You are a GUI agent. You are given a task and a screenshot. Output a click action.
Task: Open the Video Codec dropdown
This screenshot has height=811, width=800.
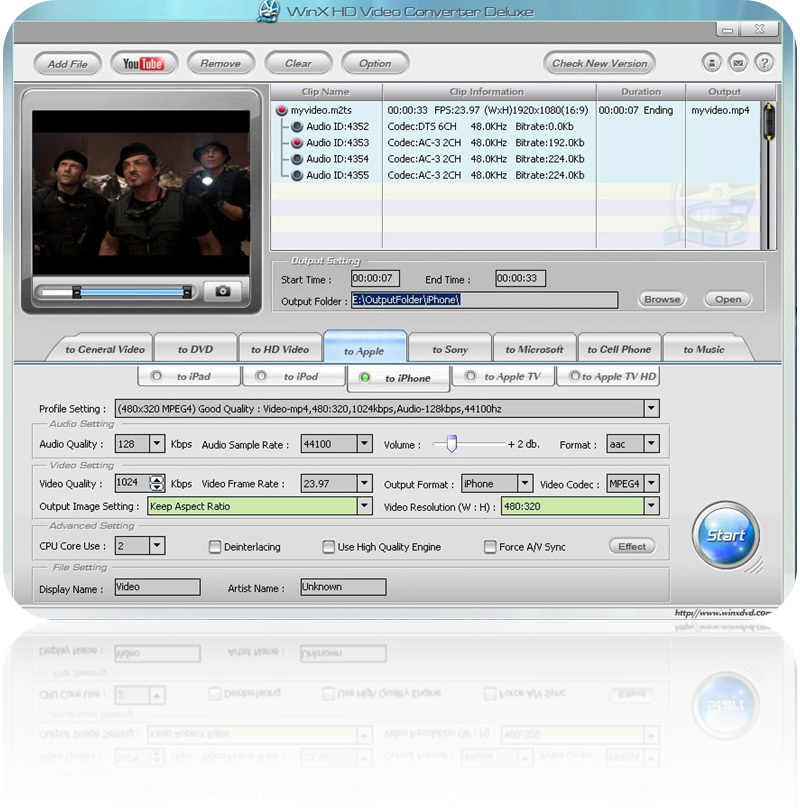point(652,484)
